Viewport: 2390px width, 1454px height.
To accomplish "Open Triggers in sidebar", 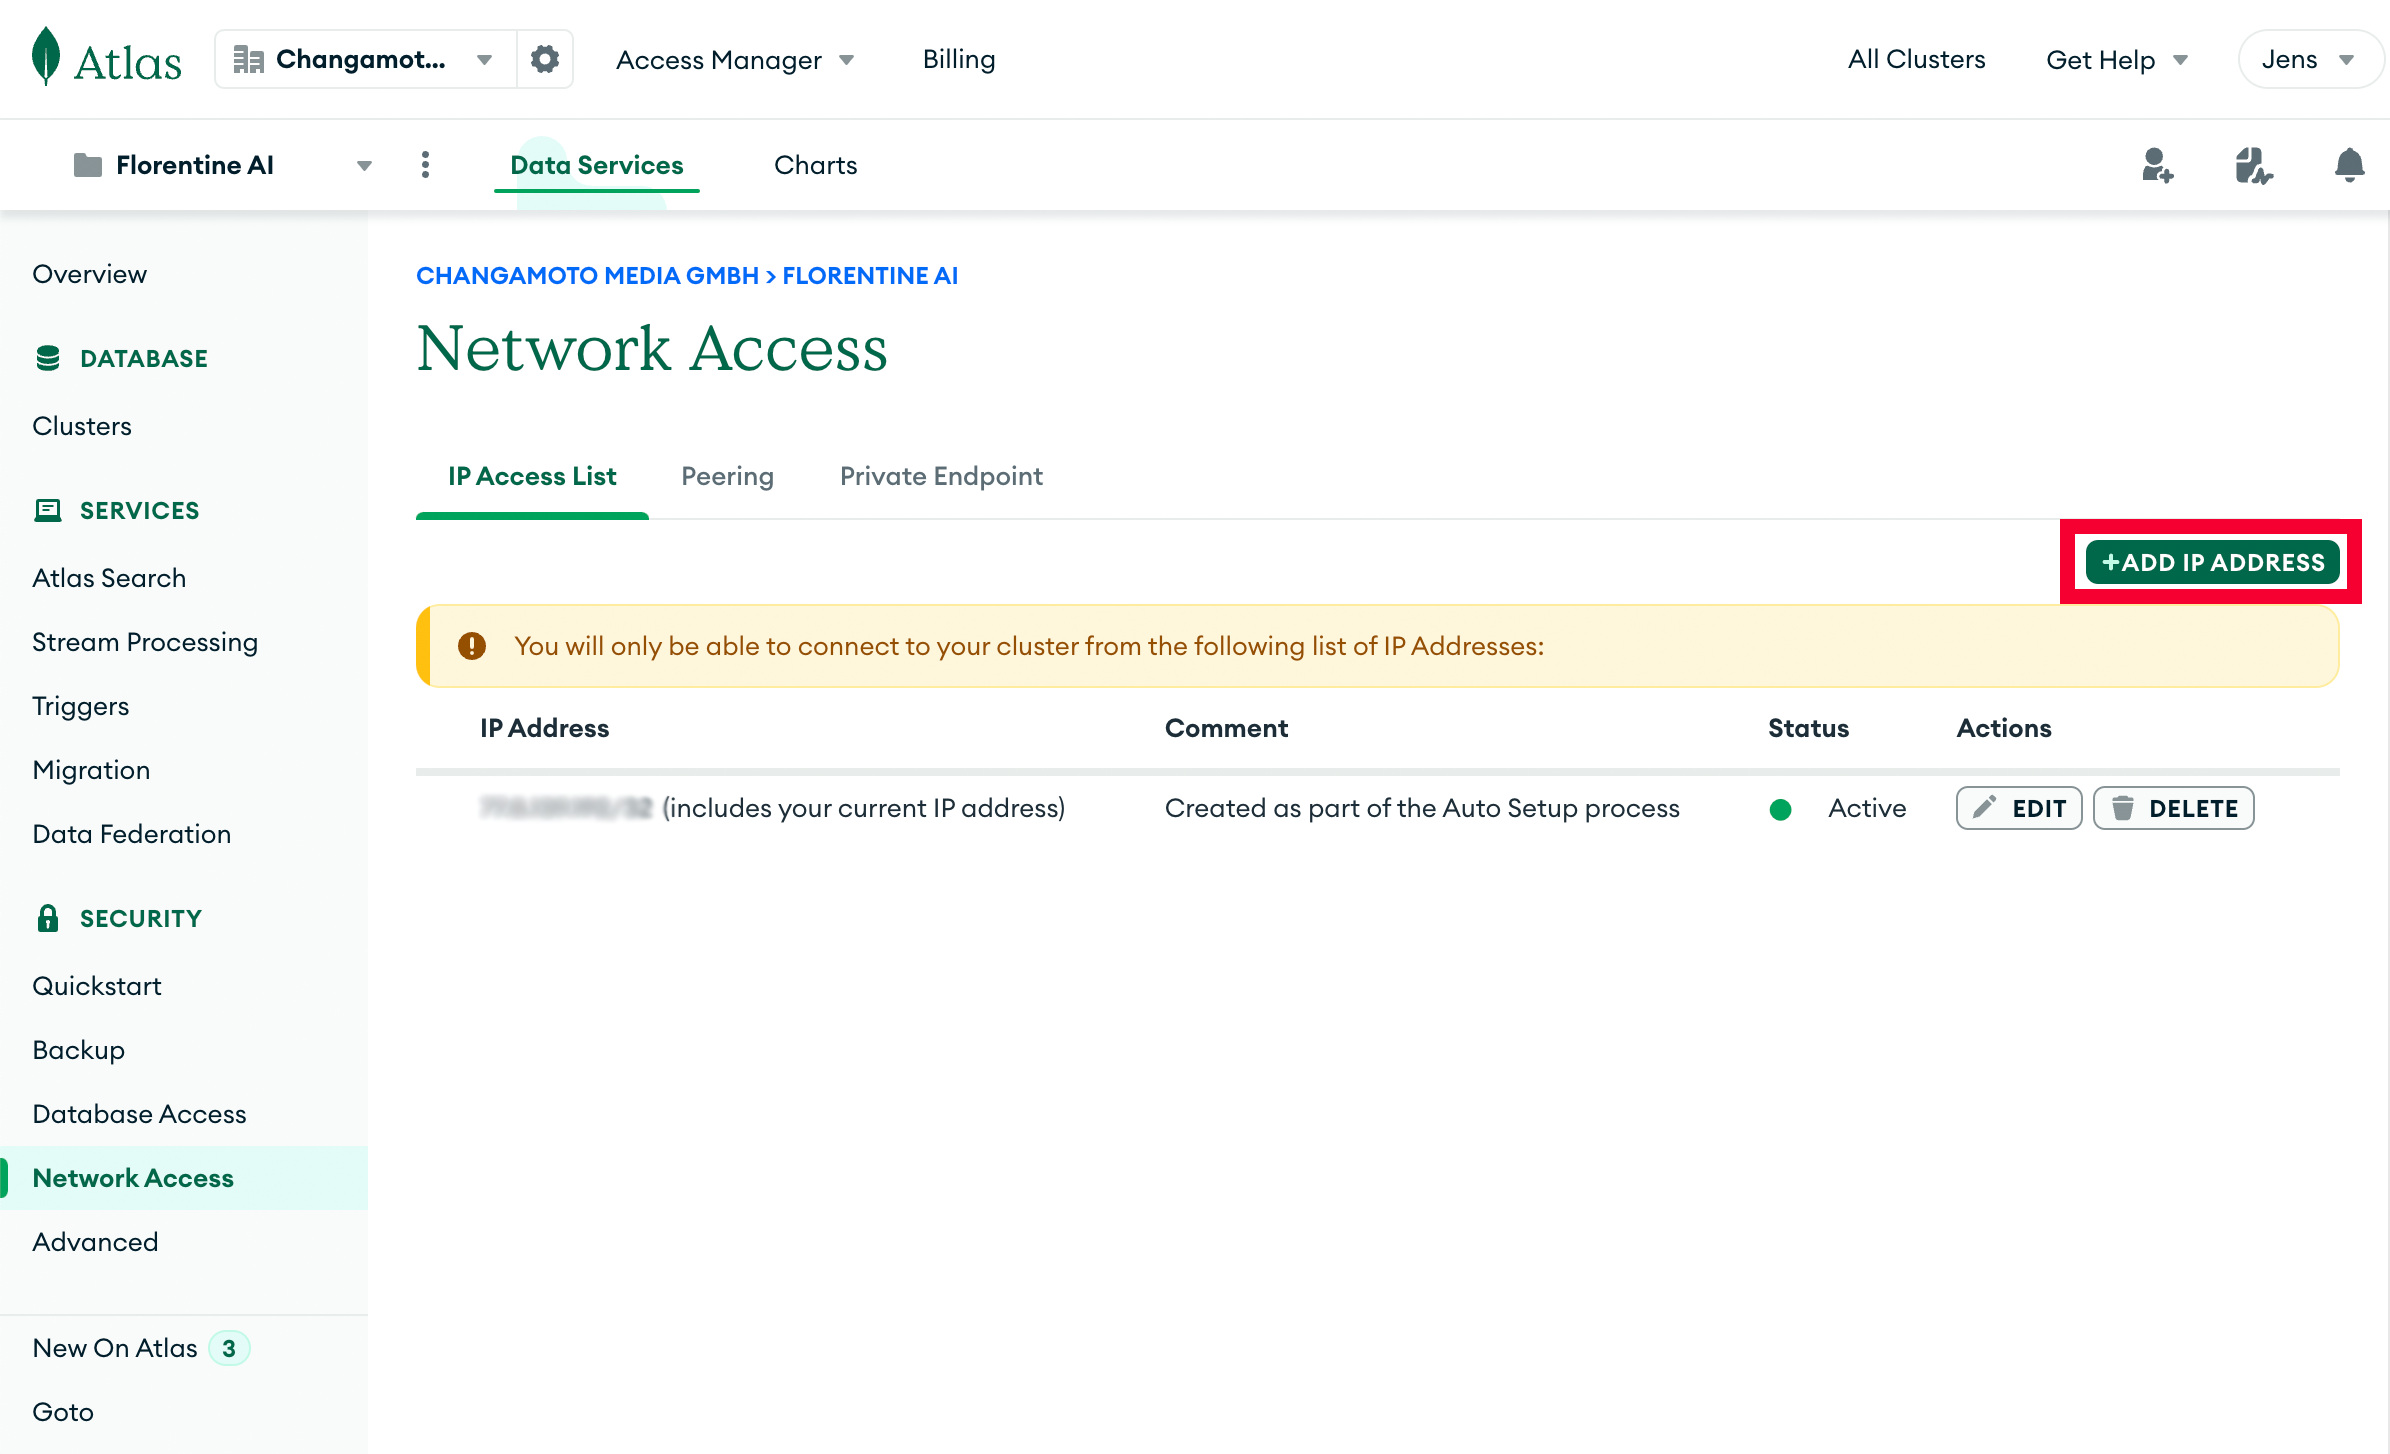I will pos(80,706).
